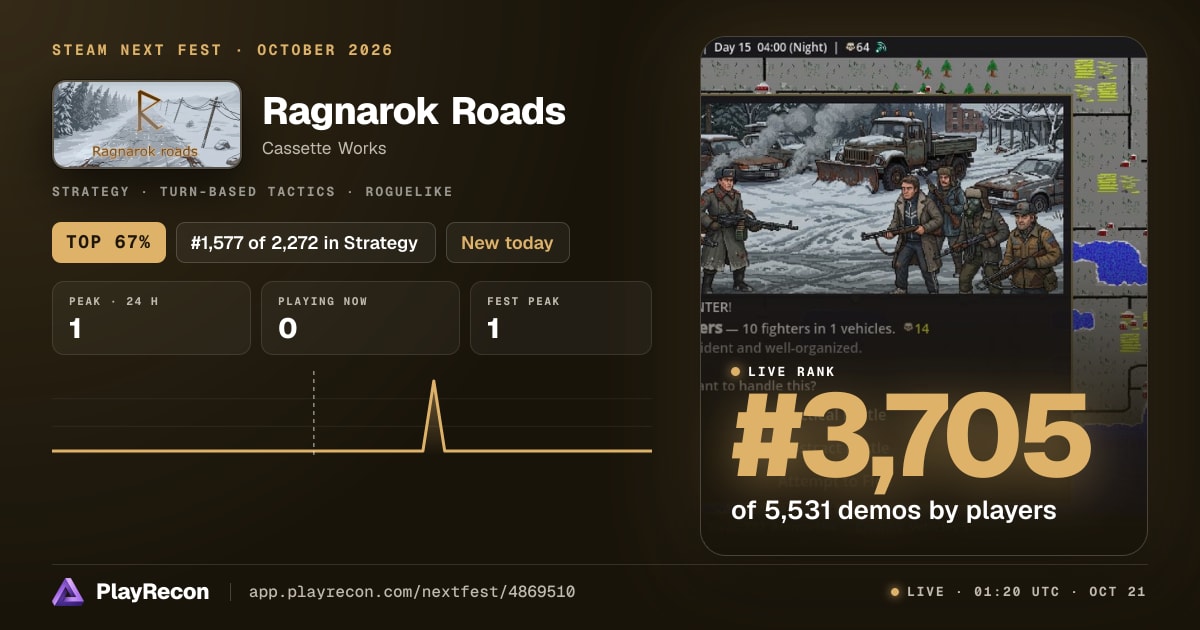The width and height of the screenshot is (1200, 630).
Task: Click the skull icon next to 64
Action: [x=850, y=46]
